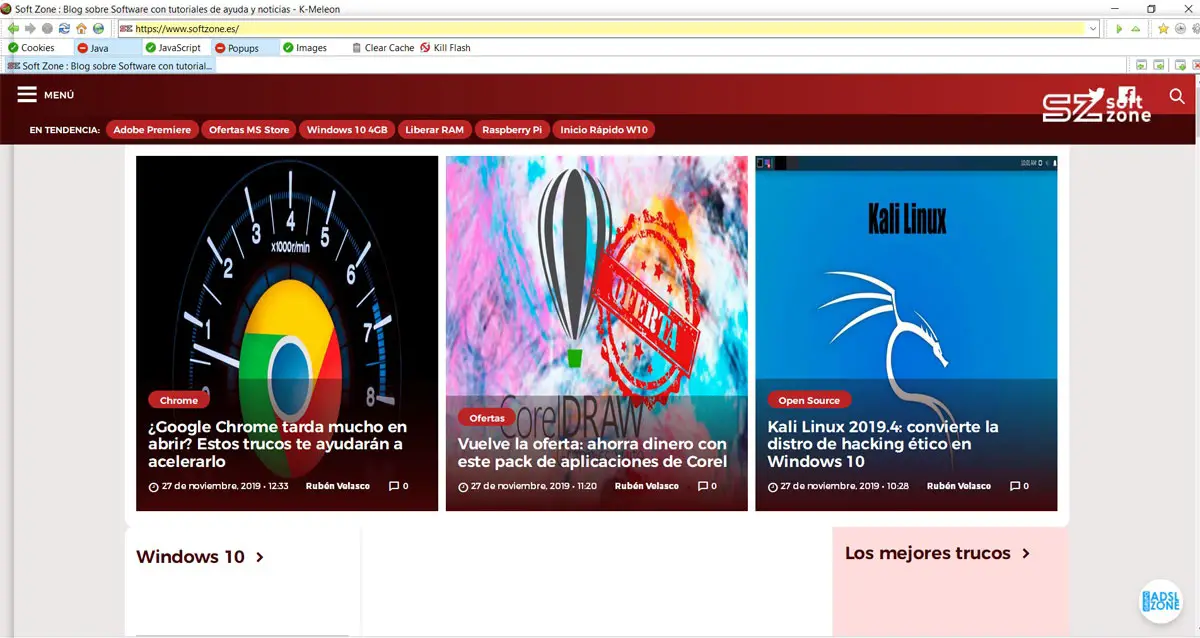1200x638 pixels.
Task: Open the Kali Linux 2019.4 article title
Action: 883,444
